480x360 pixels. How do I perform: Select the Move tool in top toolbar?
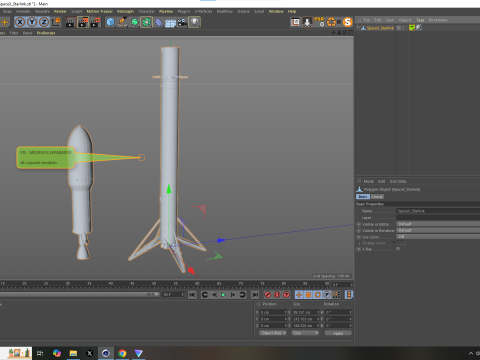tap(5, 22)
